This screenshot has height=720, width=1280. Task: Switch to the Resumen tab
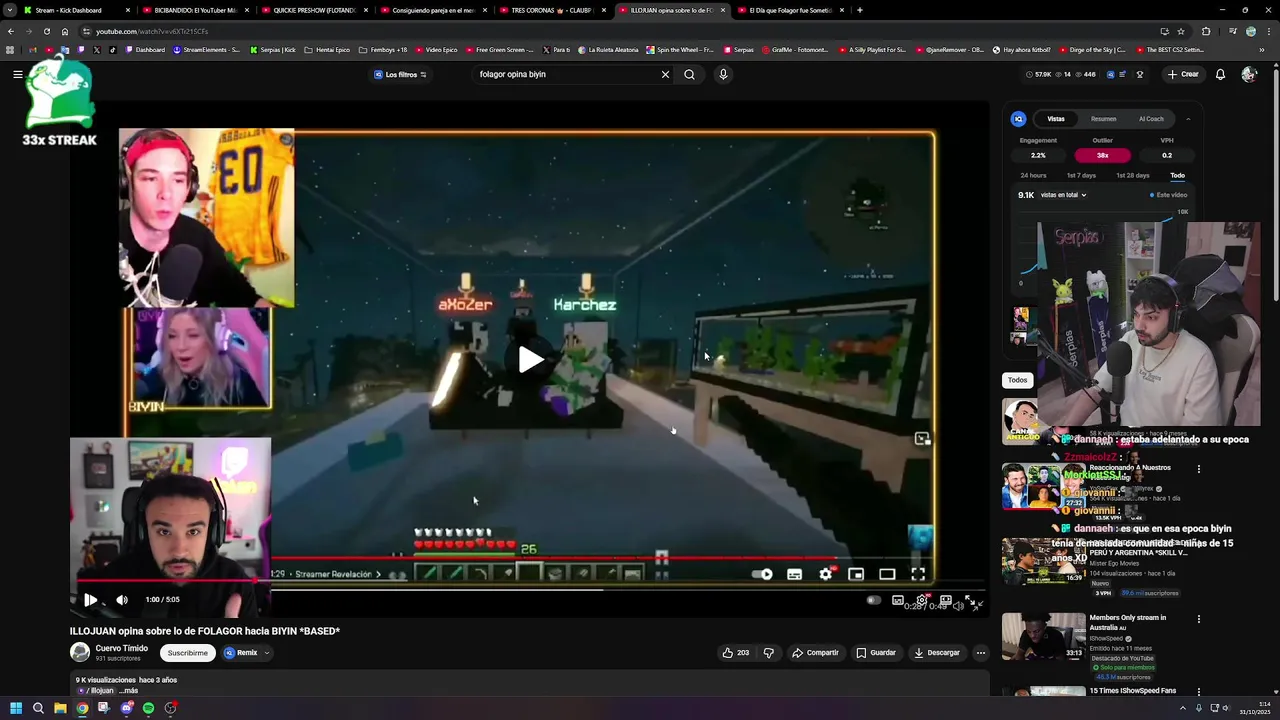coord(1104,119)
